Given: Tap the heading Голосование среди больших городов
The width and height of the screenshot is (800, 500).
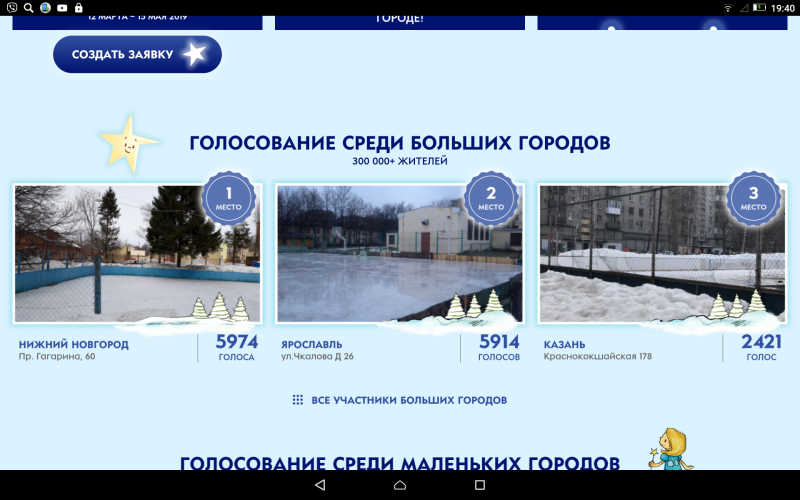Looking at the screenshot, I should [x=400, y=143].
